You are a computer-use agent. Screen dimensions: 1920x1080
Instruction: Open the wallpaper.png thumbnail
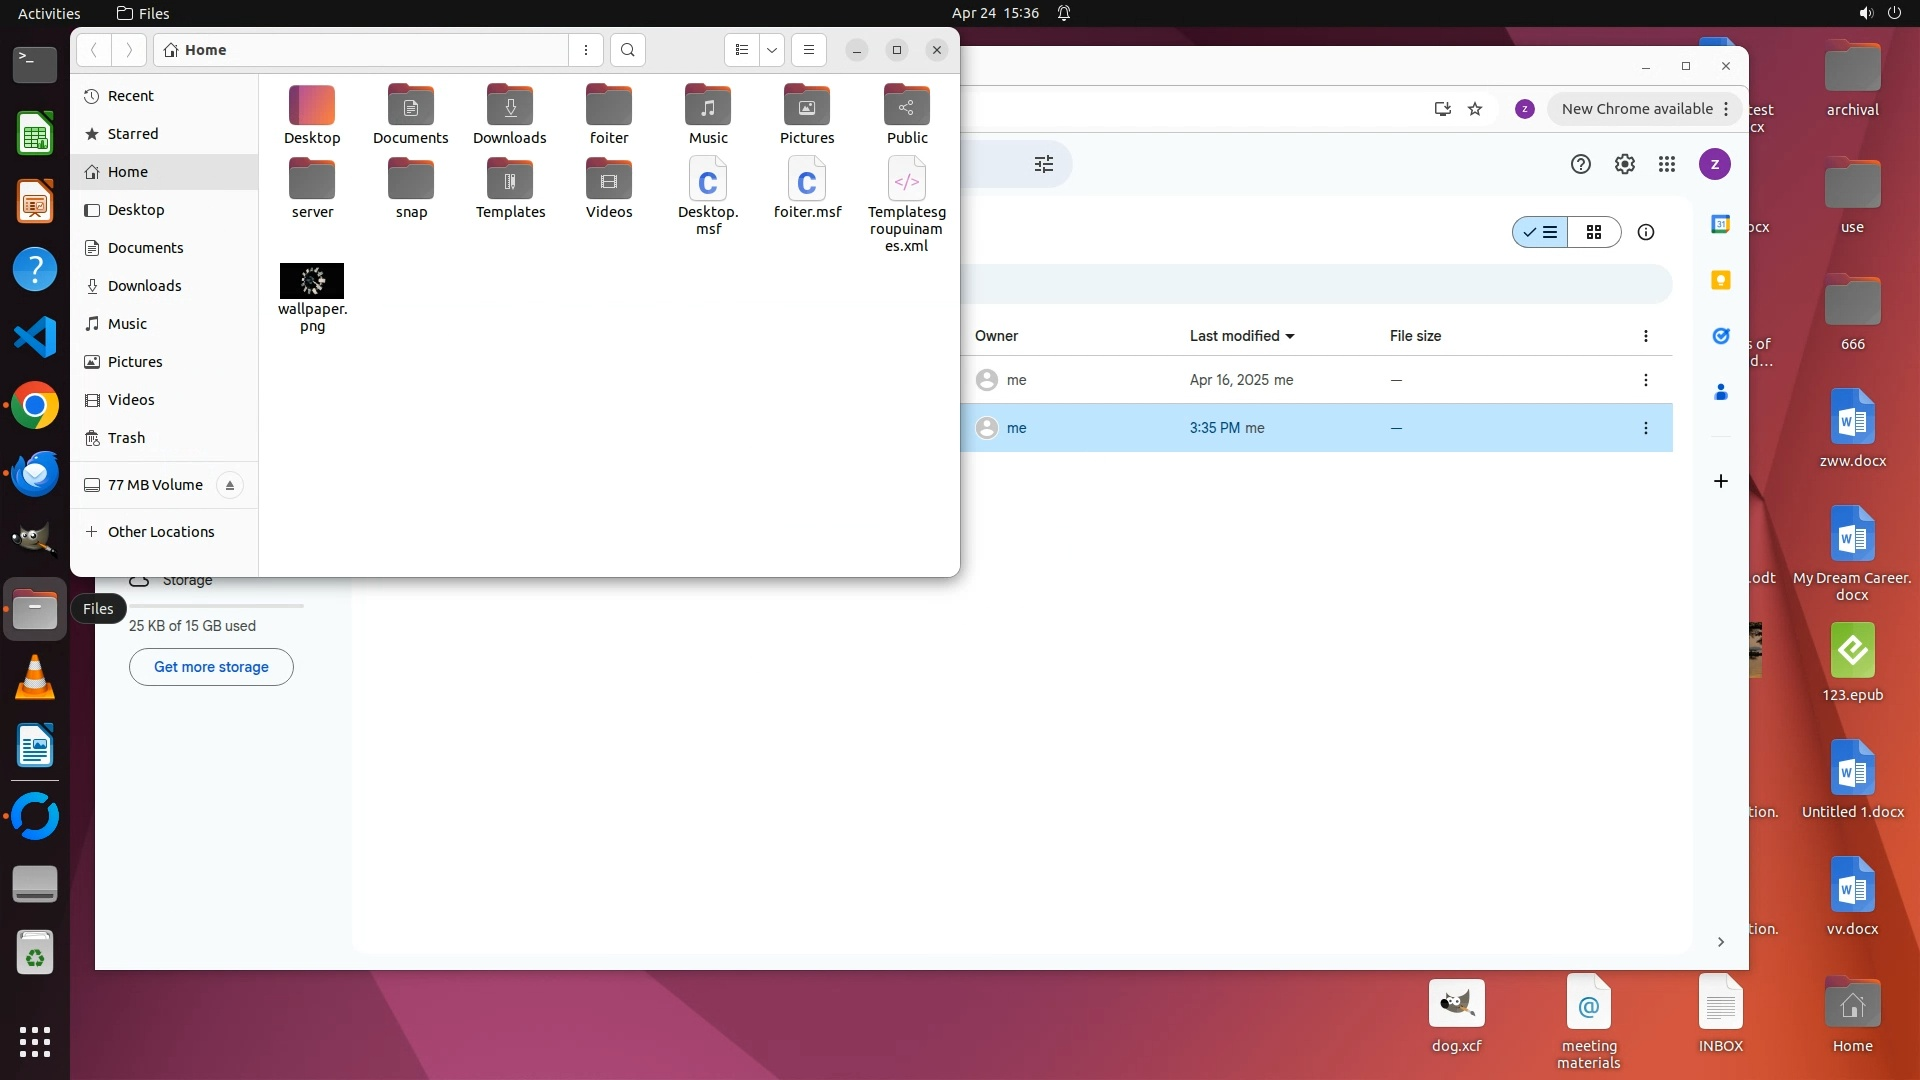click(x=312, y=281)
